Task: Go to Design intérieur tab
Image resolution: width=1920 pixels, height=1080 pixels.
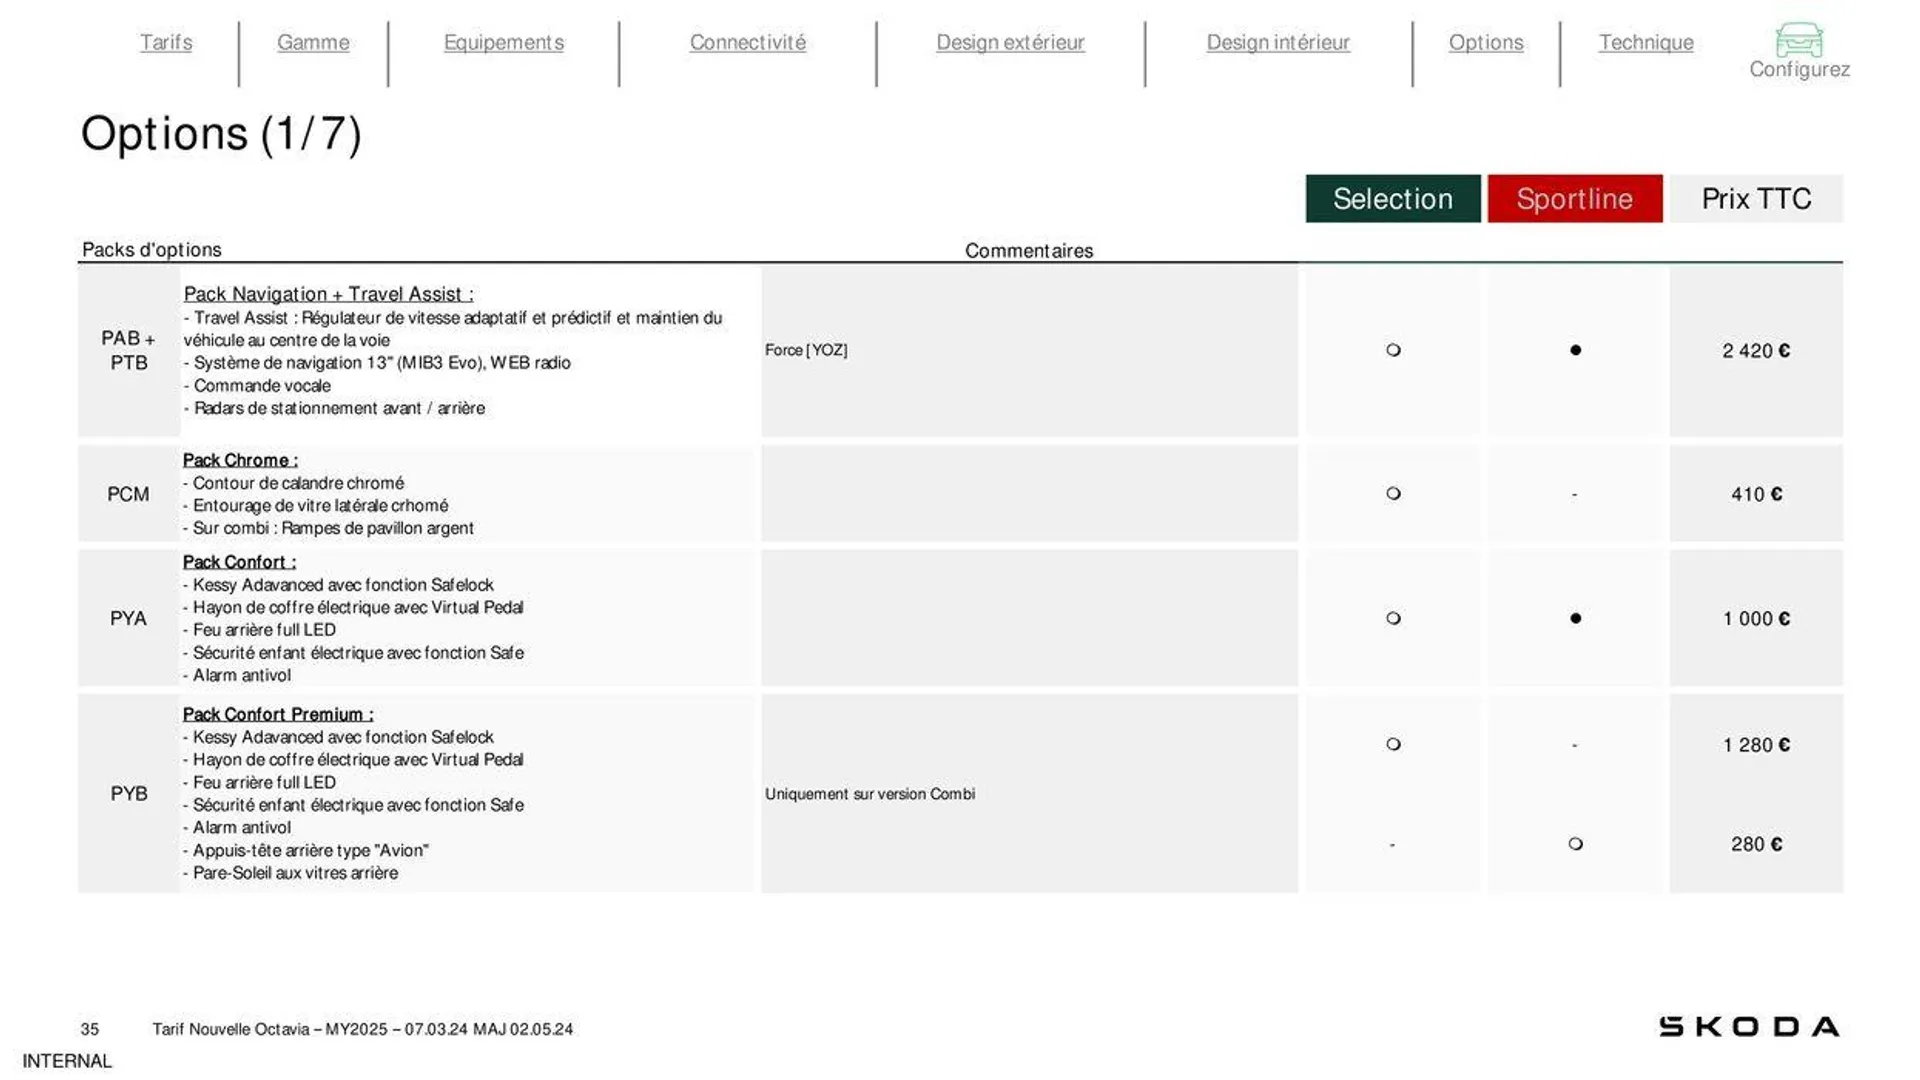Action: (x=1278, y=42)
